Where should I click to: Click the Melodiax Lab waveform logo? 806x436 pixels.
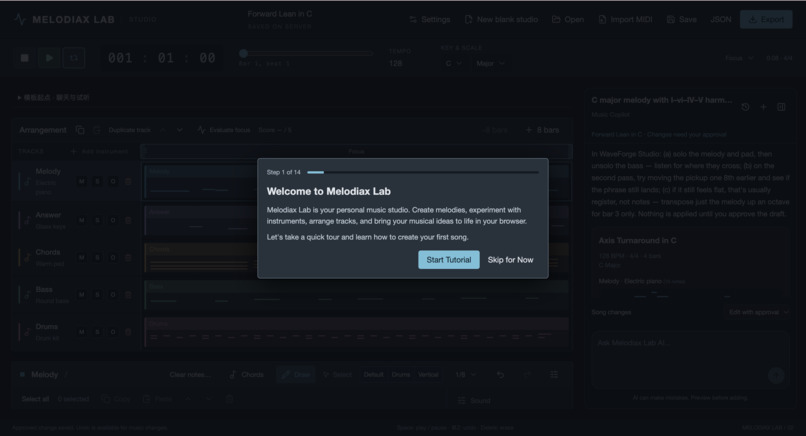20,20
